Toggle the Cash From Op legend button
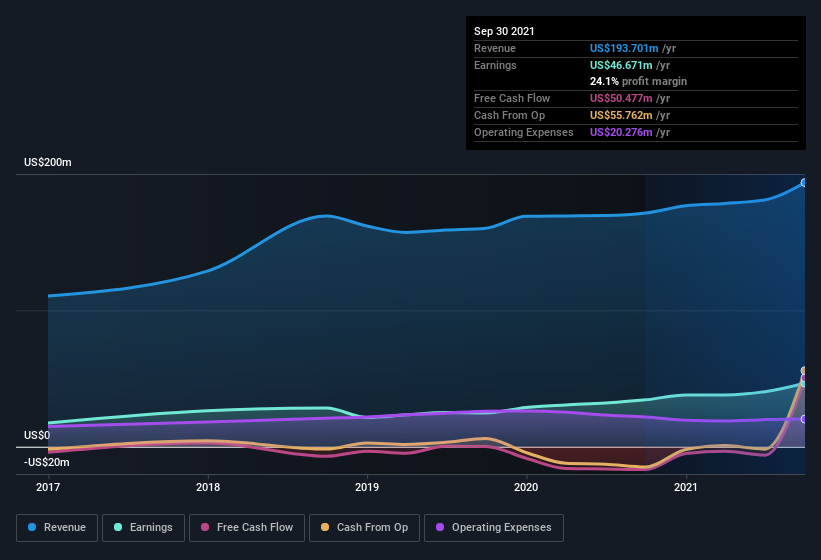 (x=364, y=528)
